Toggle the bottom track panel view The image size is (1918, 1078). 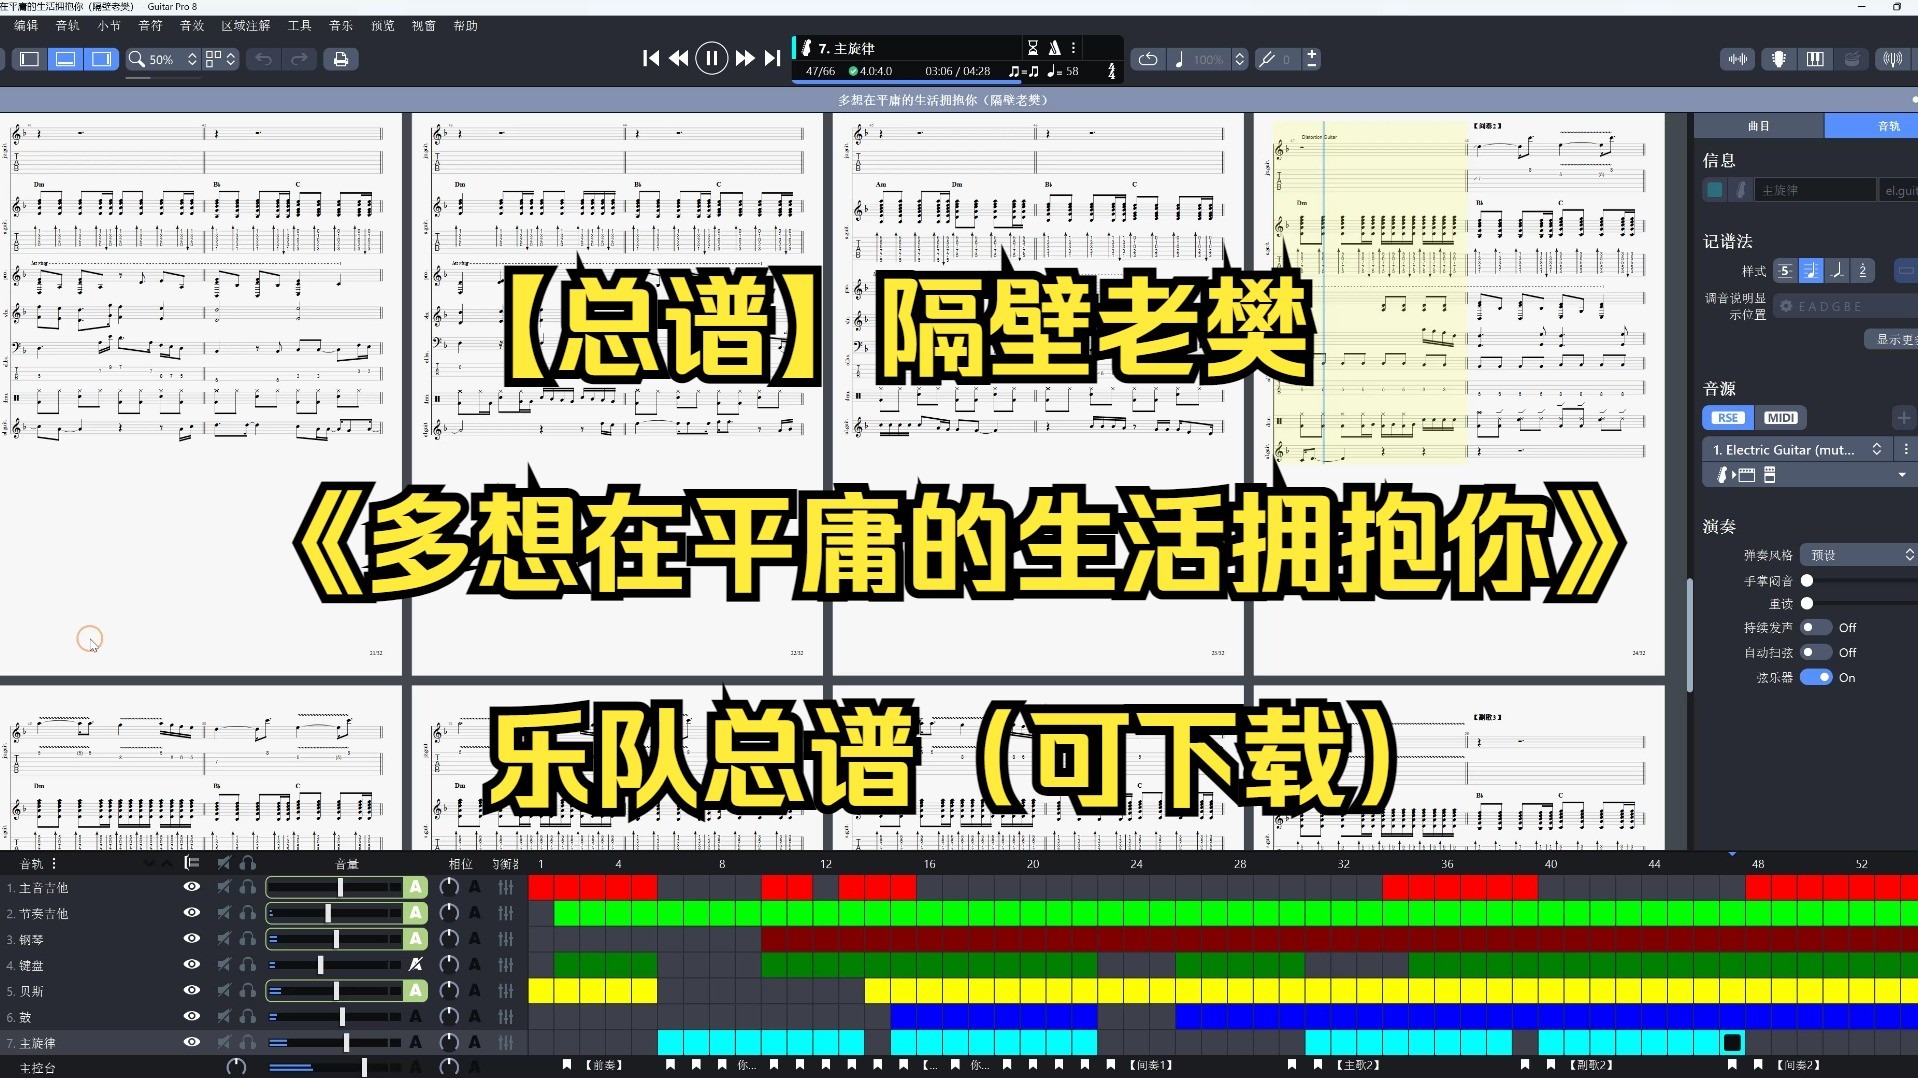click(x=66, y=59)
